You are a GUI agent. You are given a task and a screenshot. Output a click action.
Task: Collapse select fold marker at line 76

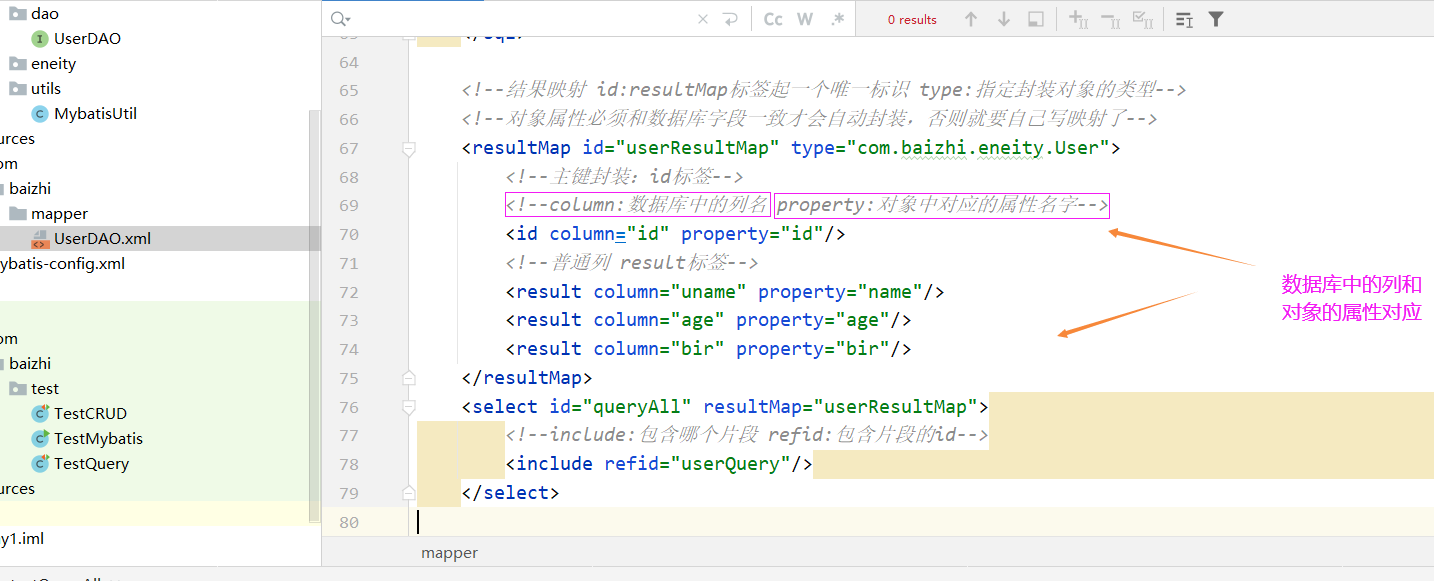coord(408,407)
